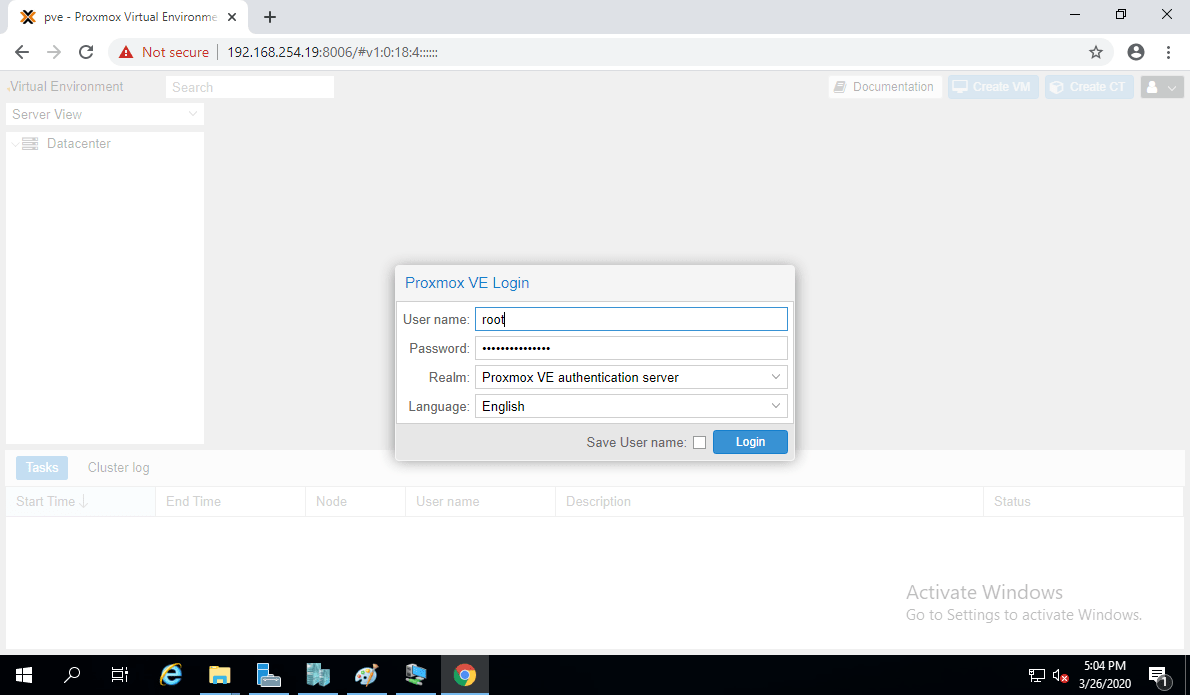Click the Proxmox Search box

250,87
